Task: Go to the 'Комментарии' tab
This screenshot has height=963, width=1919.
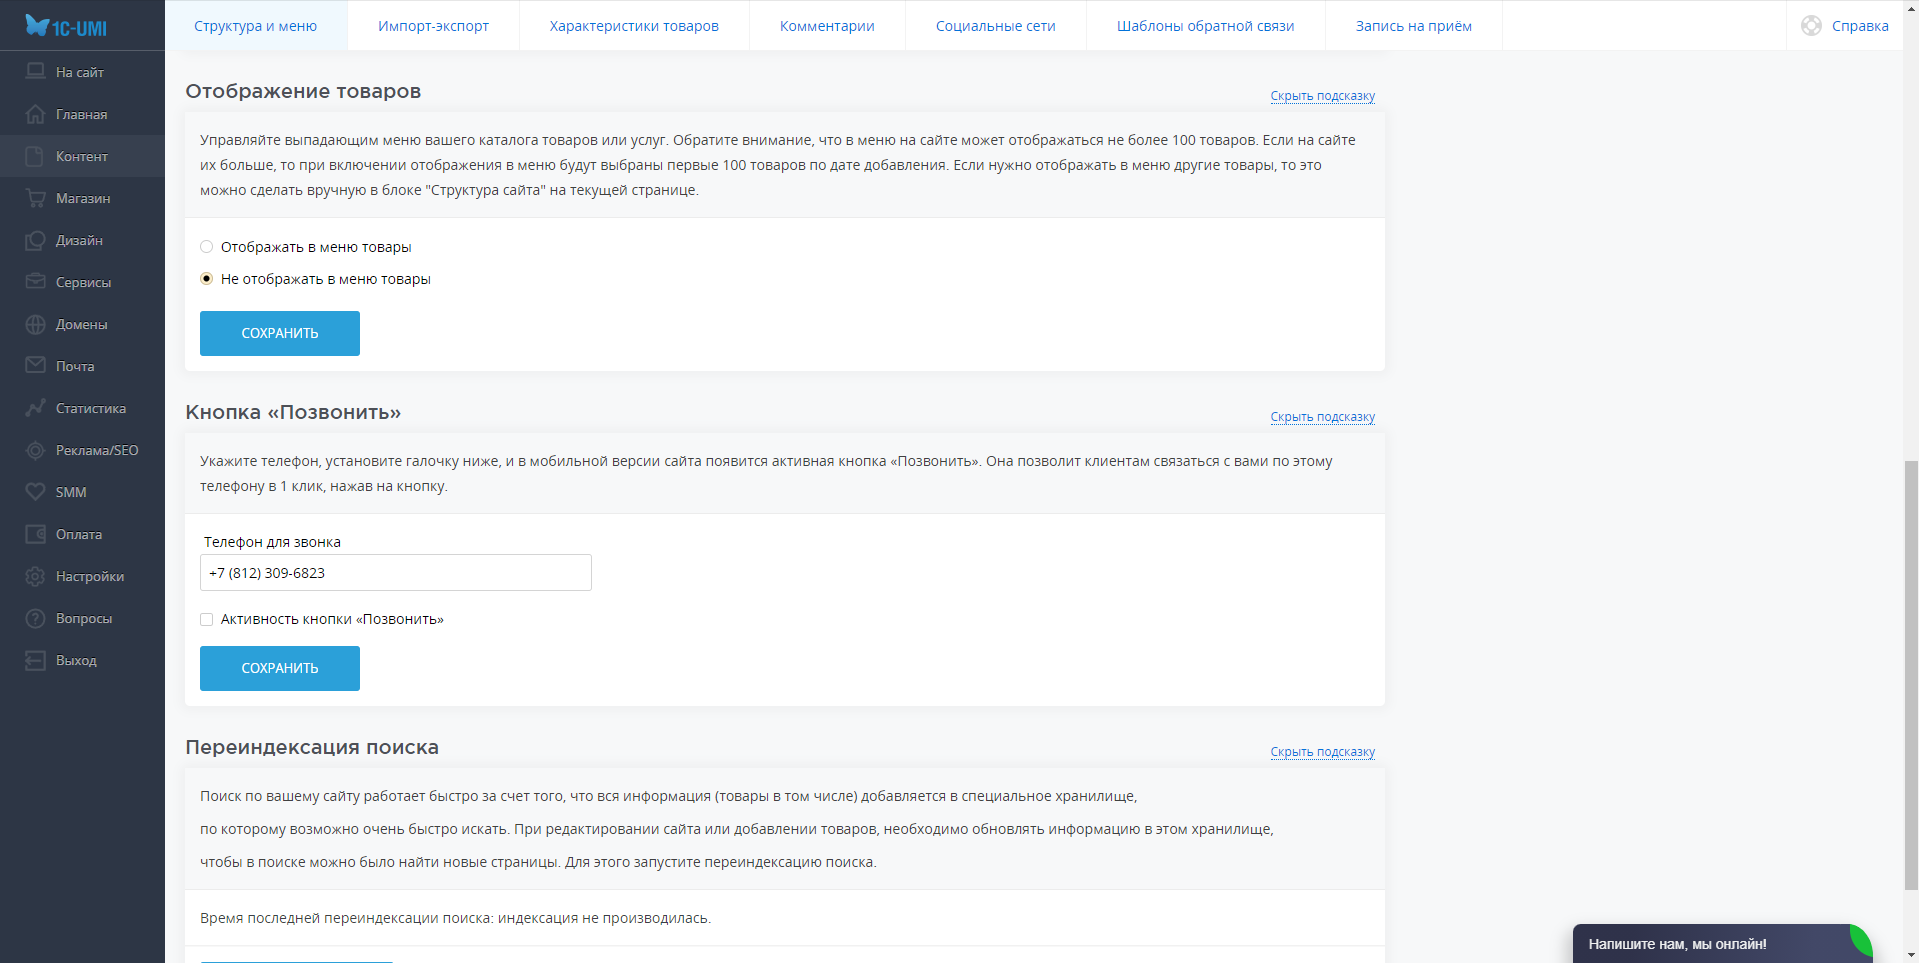Action: [x=827, y=26]
